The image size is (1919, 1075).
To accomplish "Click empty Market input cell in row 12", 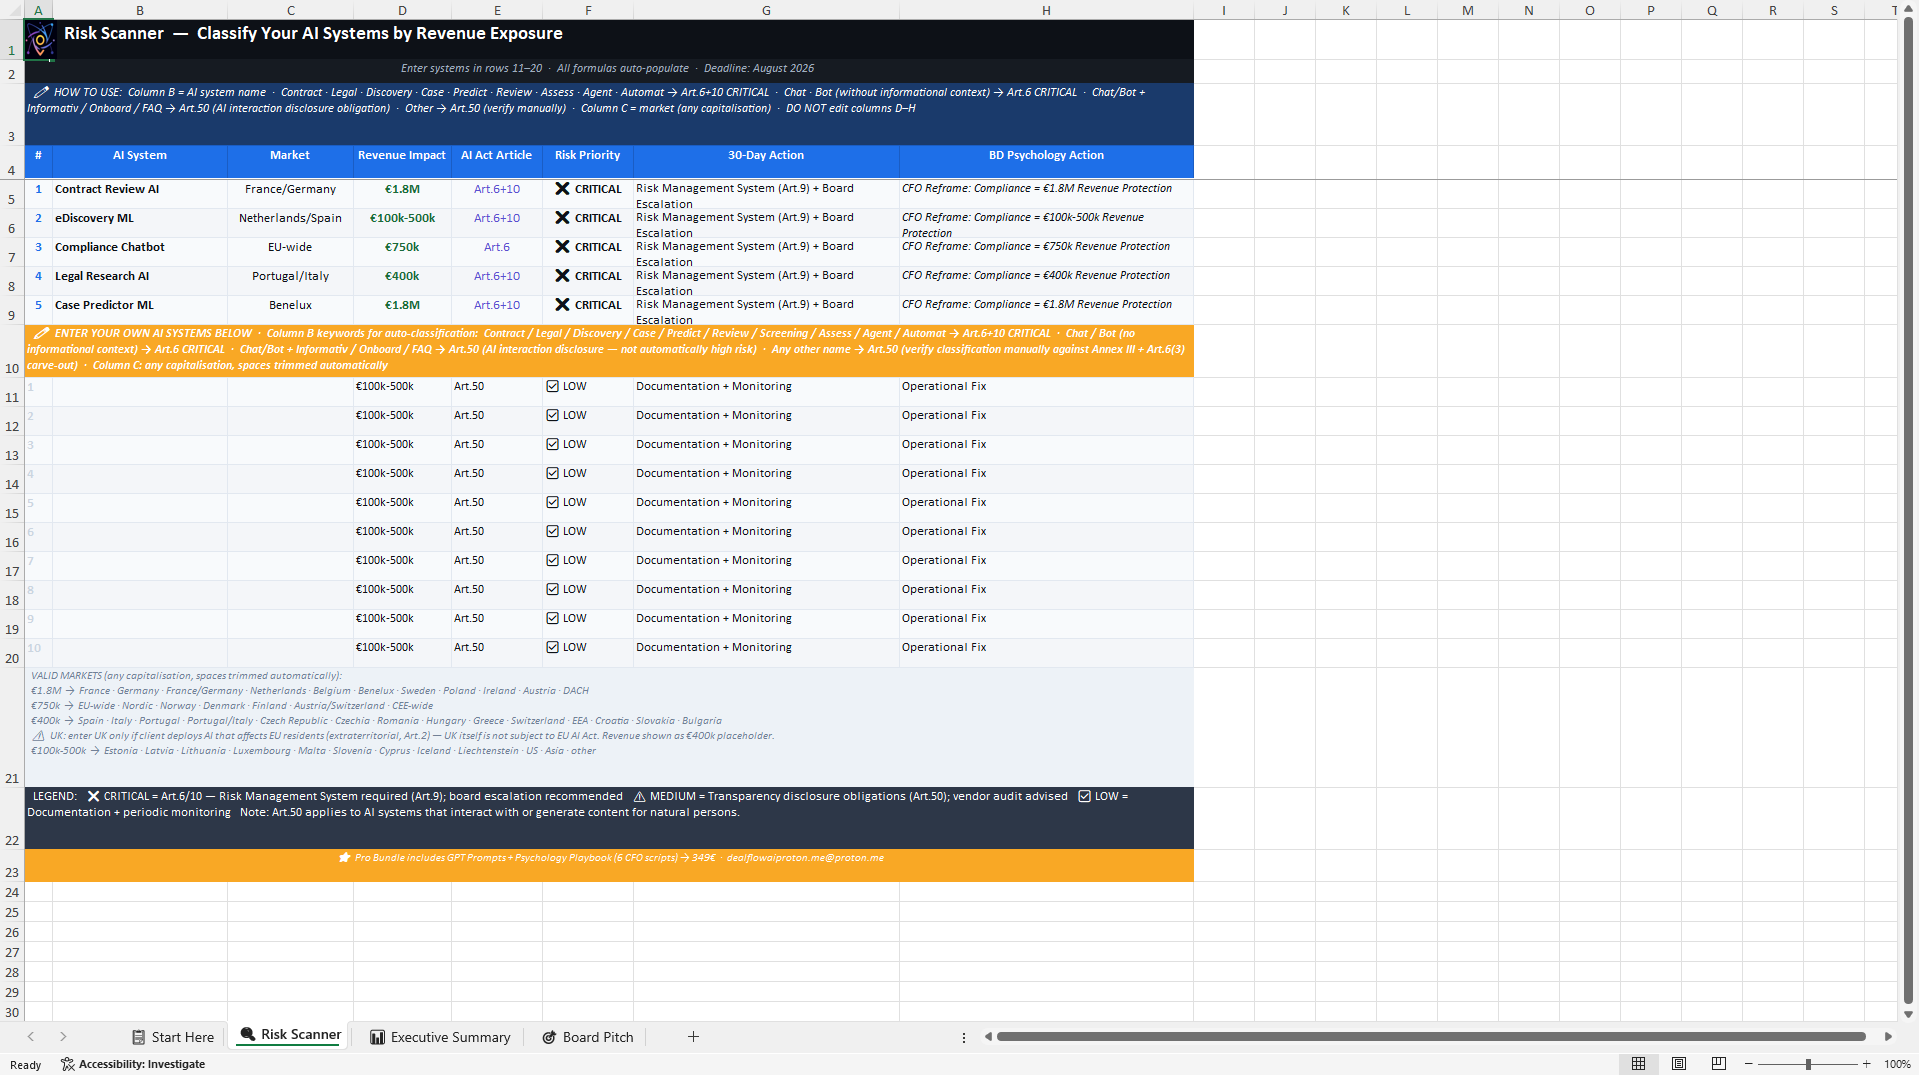I will pos(290,421).
